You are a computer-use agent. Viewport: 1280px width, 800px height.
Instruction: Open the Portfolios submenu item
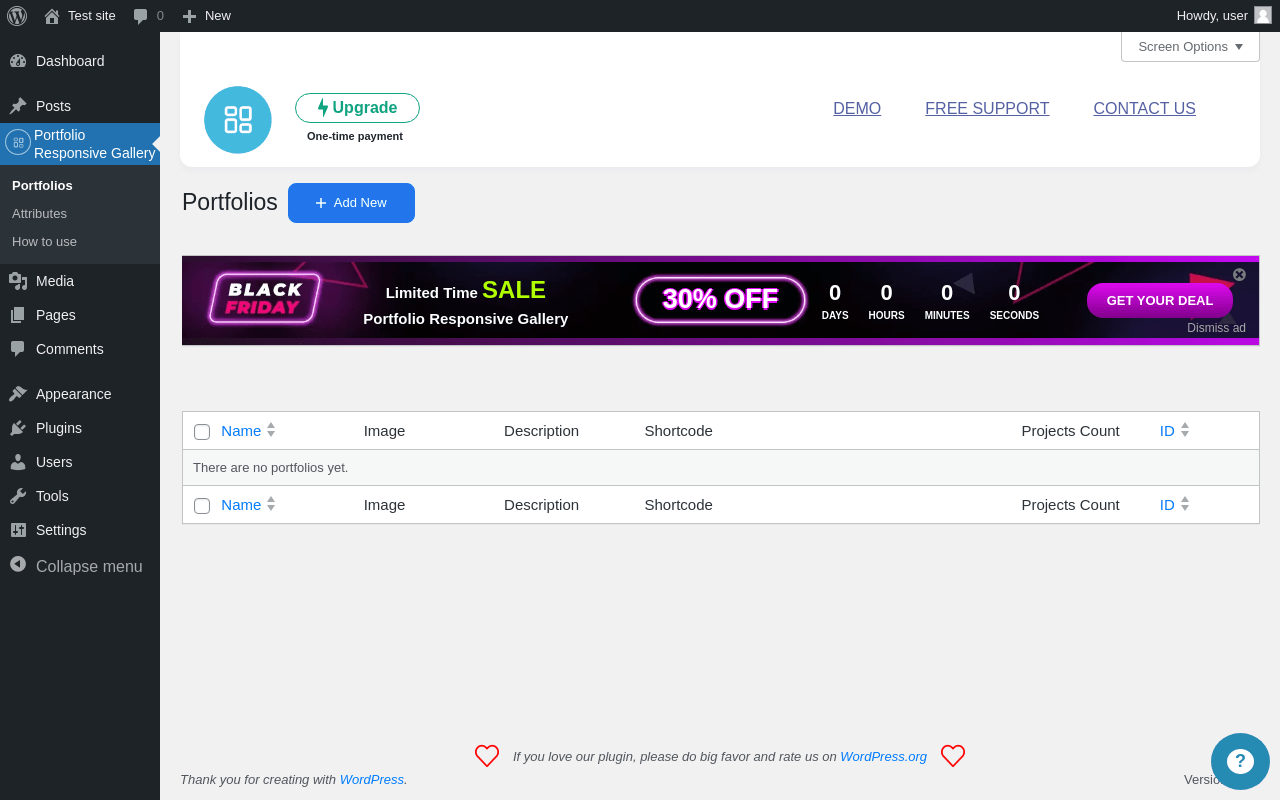[x=42, y=186]
